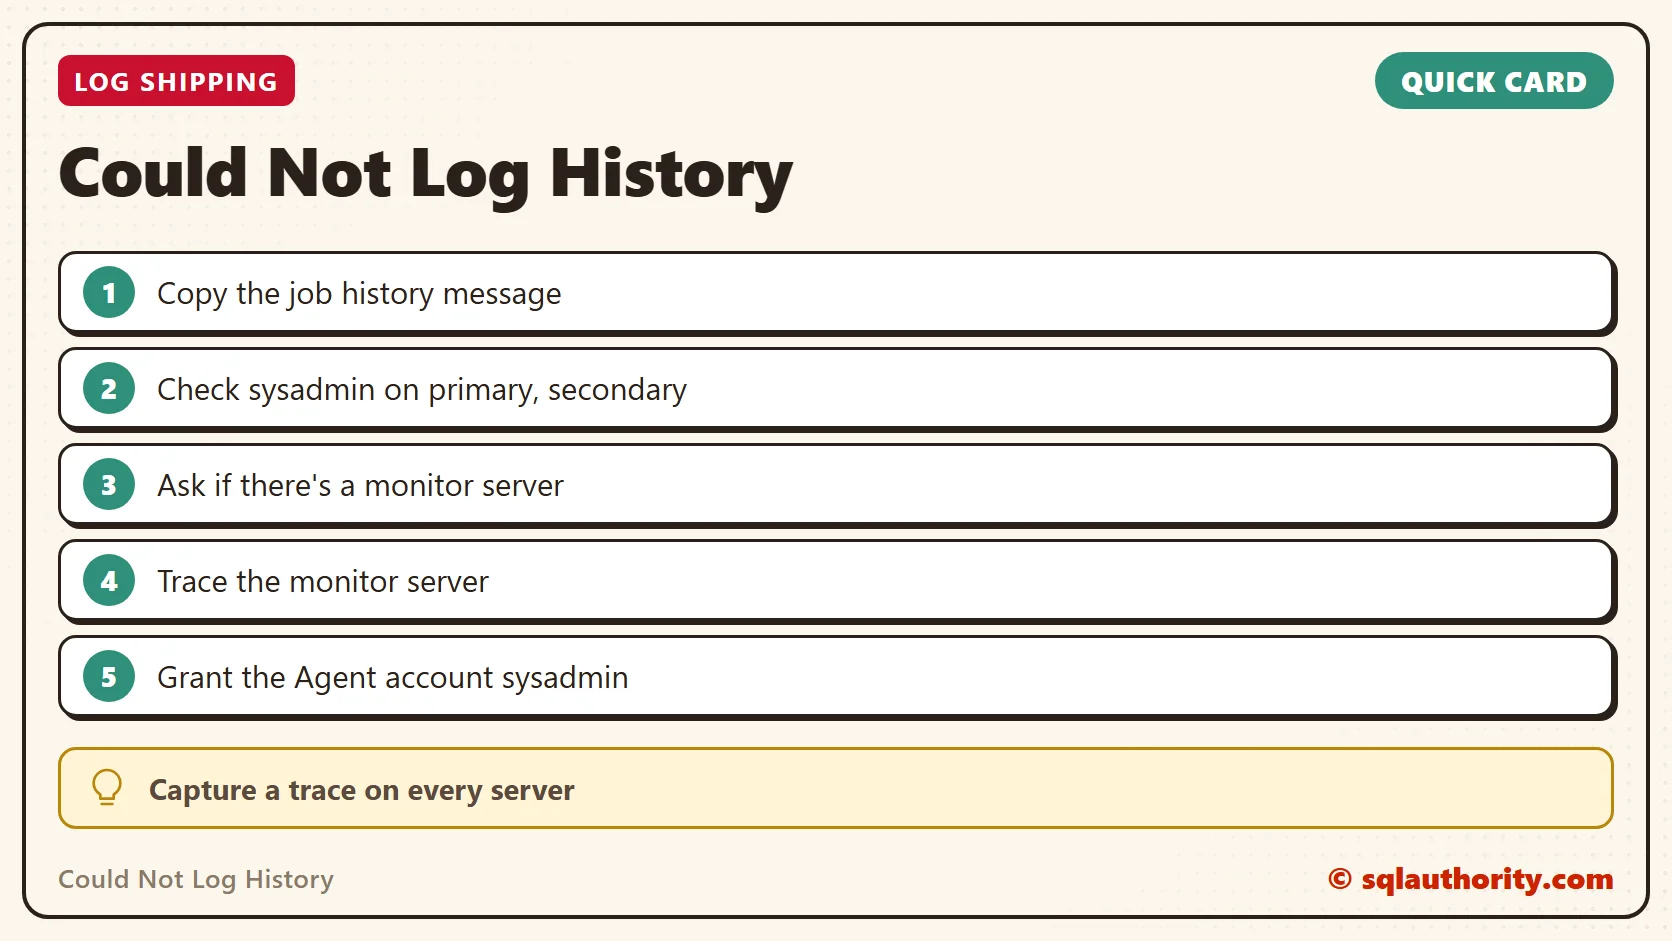Click the gray footer 'Could Not Log History'
The width and height of the screenshot is (1672, 941).
tap(196, 879)
